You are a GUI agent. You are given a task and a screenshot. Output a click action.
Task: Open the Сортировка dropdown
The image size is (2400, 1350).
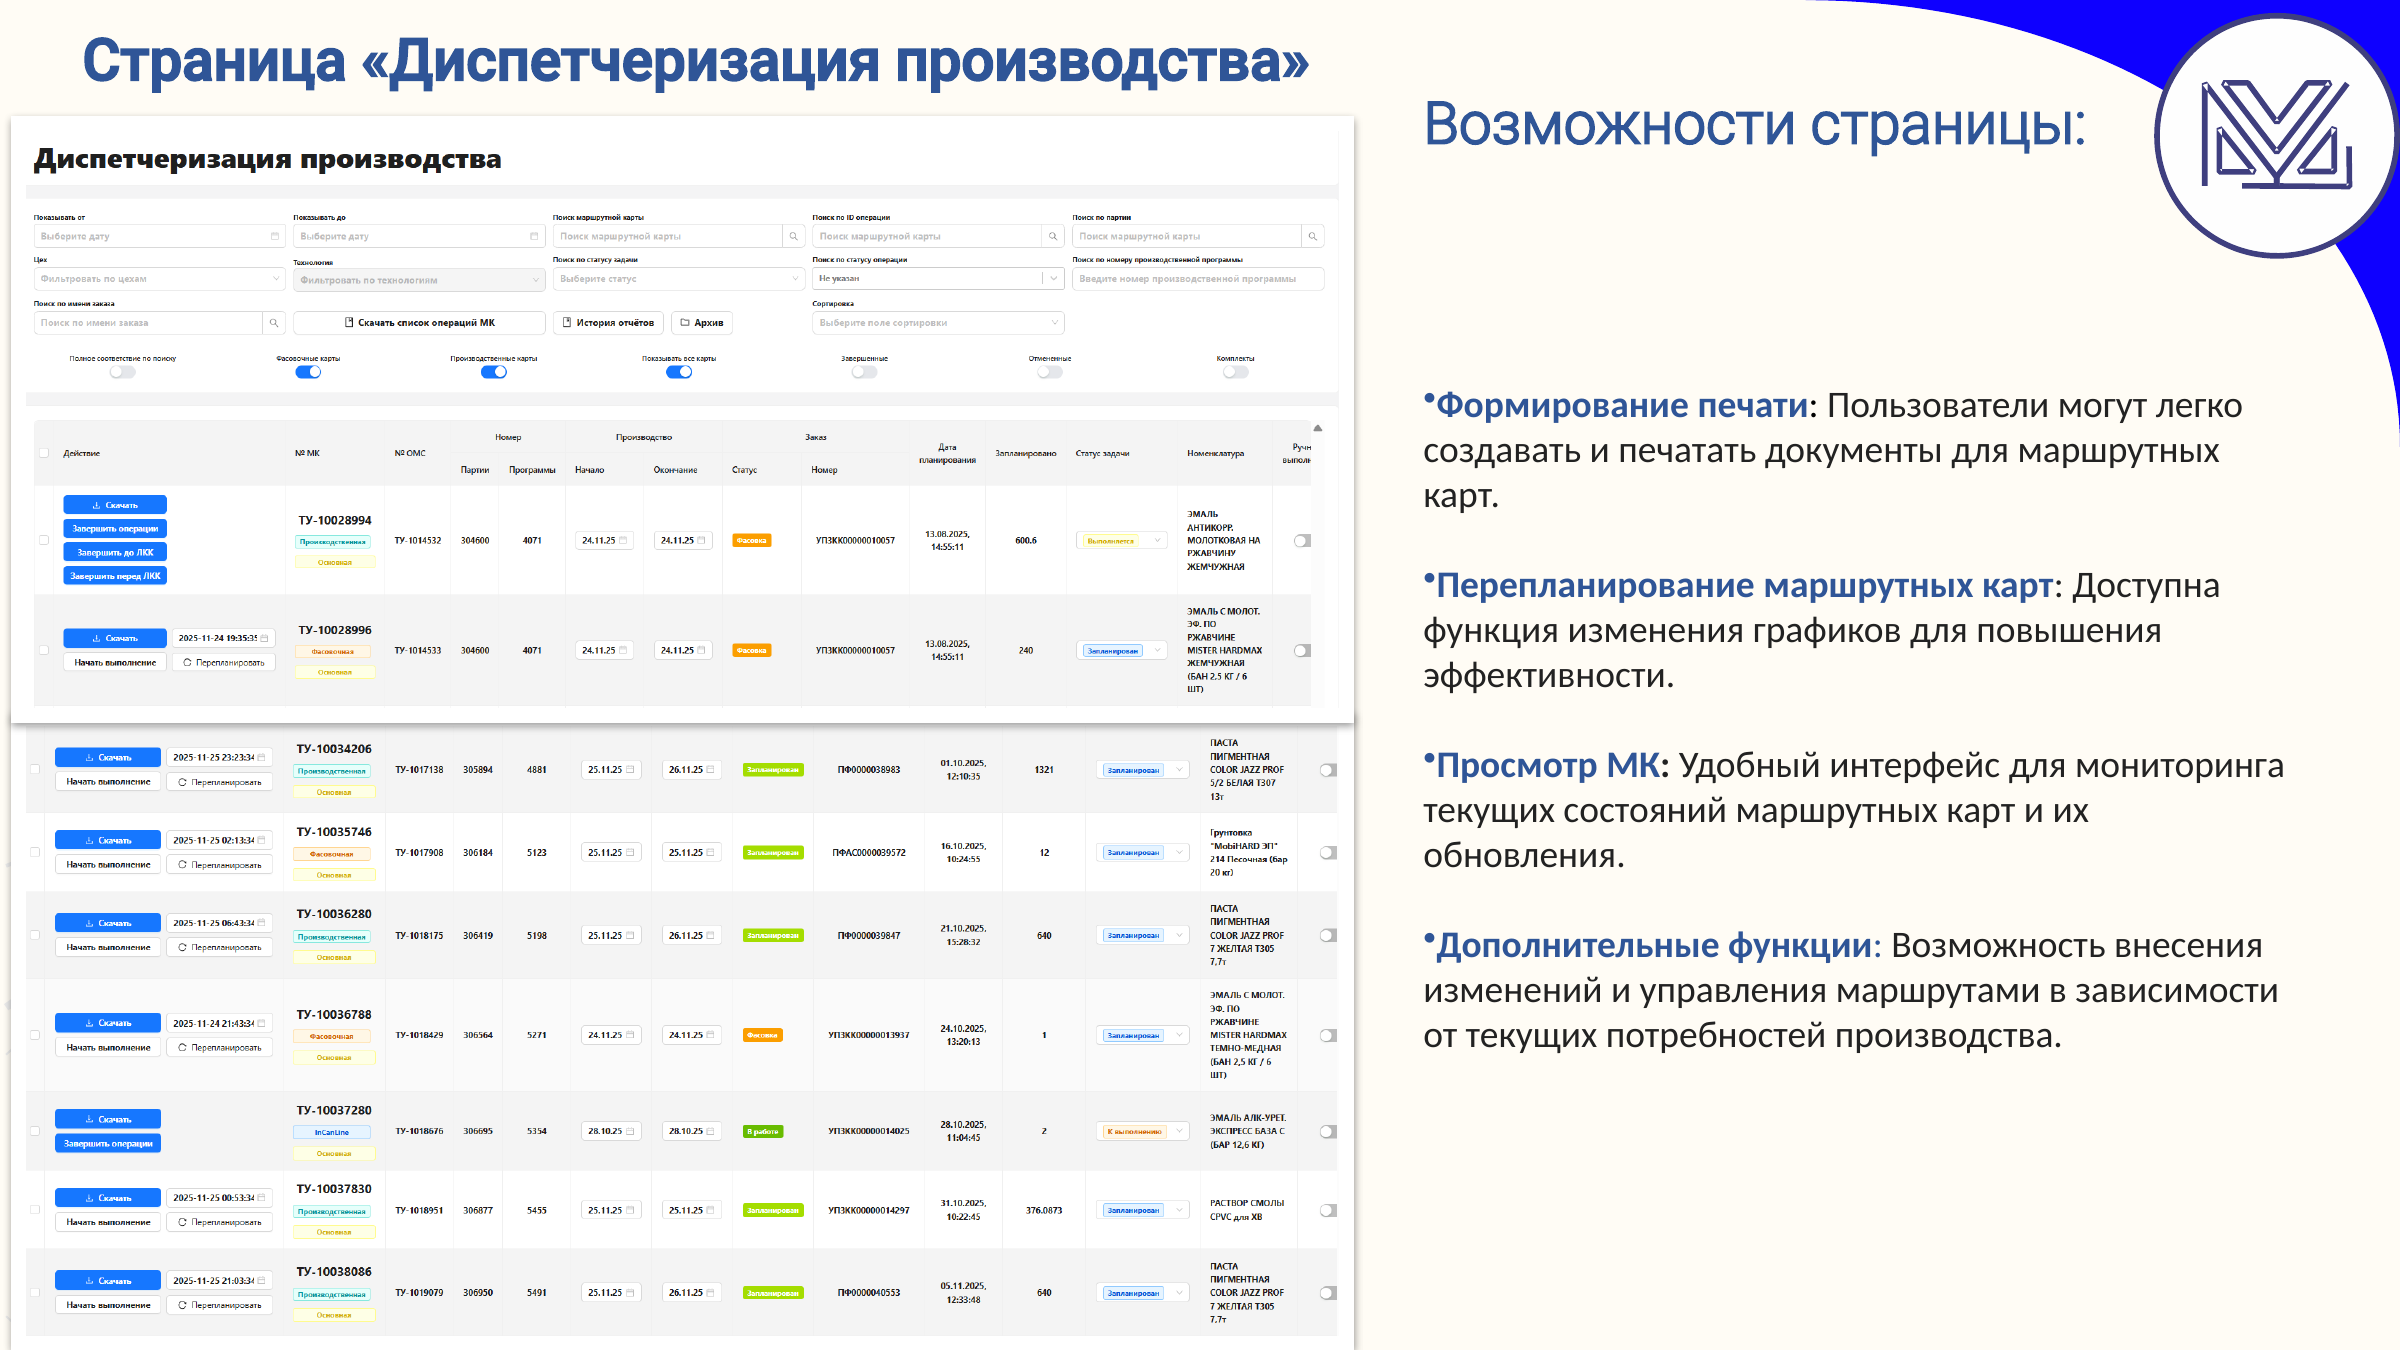click(937, 322)
